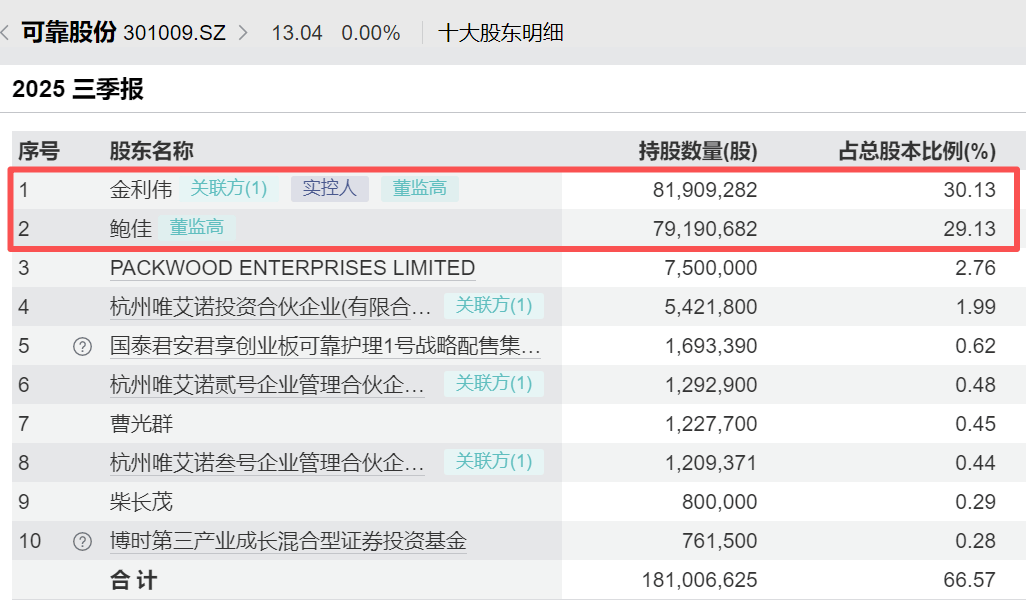Click percentage value 0.45
1026x609 pixels.
(x=976, y=424)
